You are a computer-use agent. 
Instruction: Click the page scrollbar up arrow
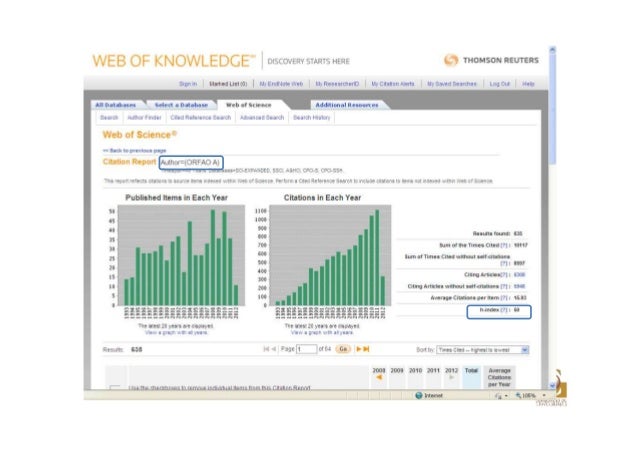click(553, 50)
